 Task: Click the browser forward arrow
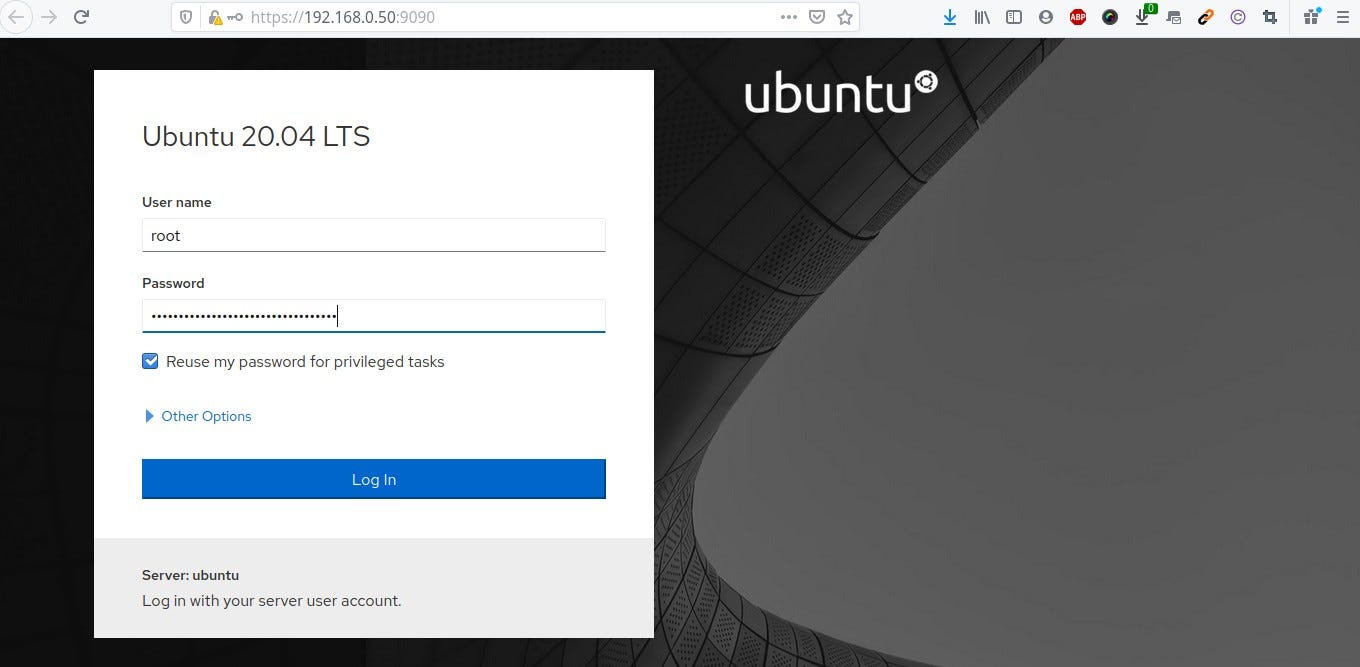tap(49, 16)
